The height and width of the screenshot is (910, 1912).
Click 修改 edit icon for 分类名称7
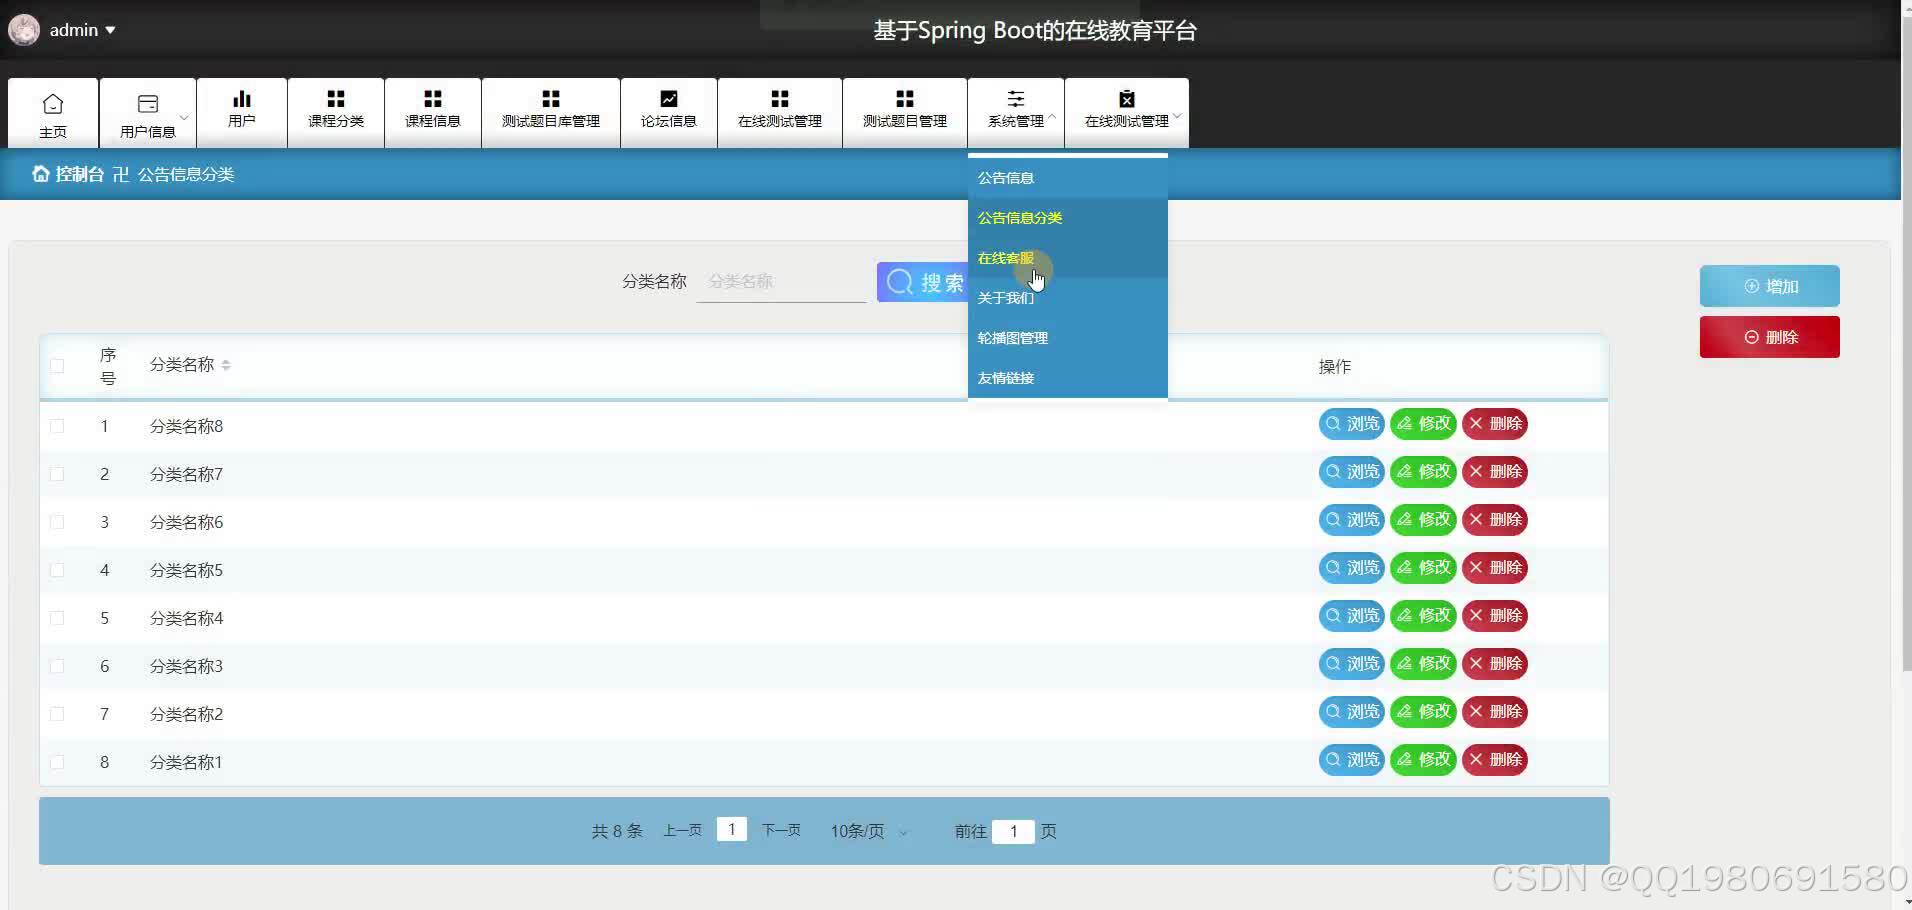[x=1405, y=472]
